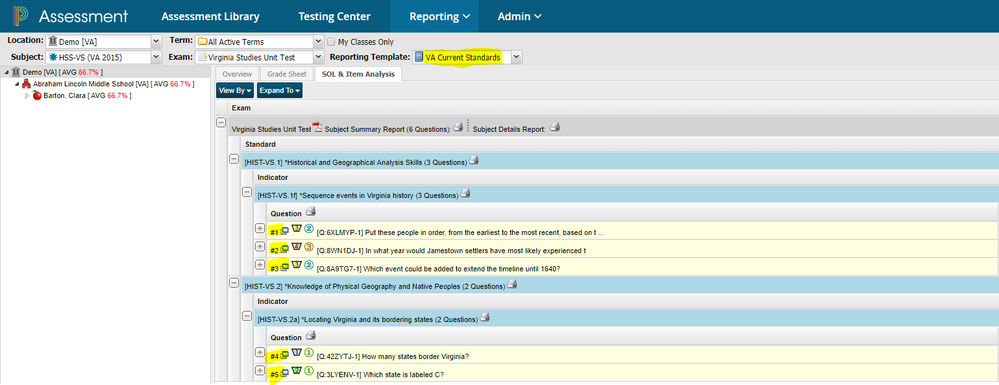Click the score bucket icon on question #1
The width and height of the screenshot is (999, 385).
(297, 229)
